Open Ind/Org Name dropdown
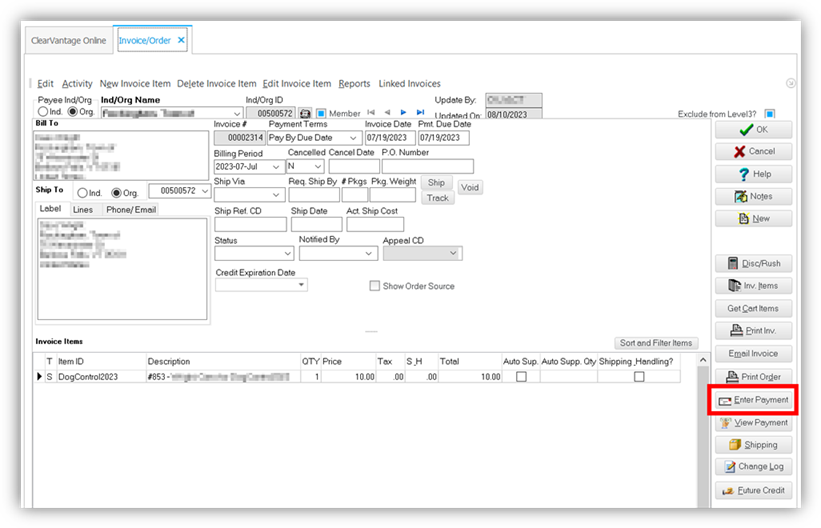 click(237, 113)
